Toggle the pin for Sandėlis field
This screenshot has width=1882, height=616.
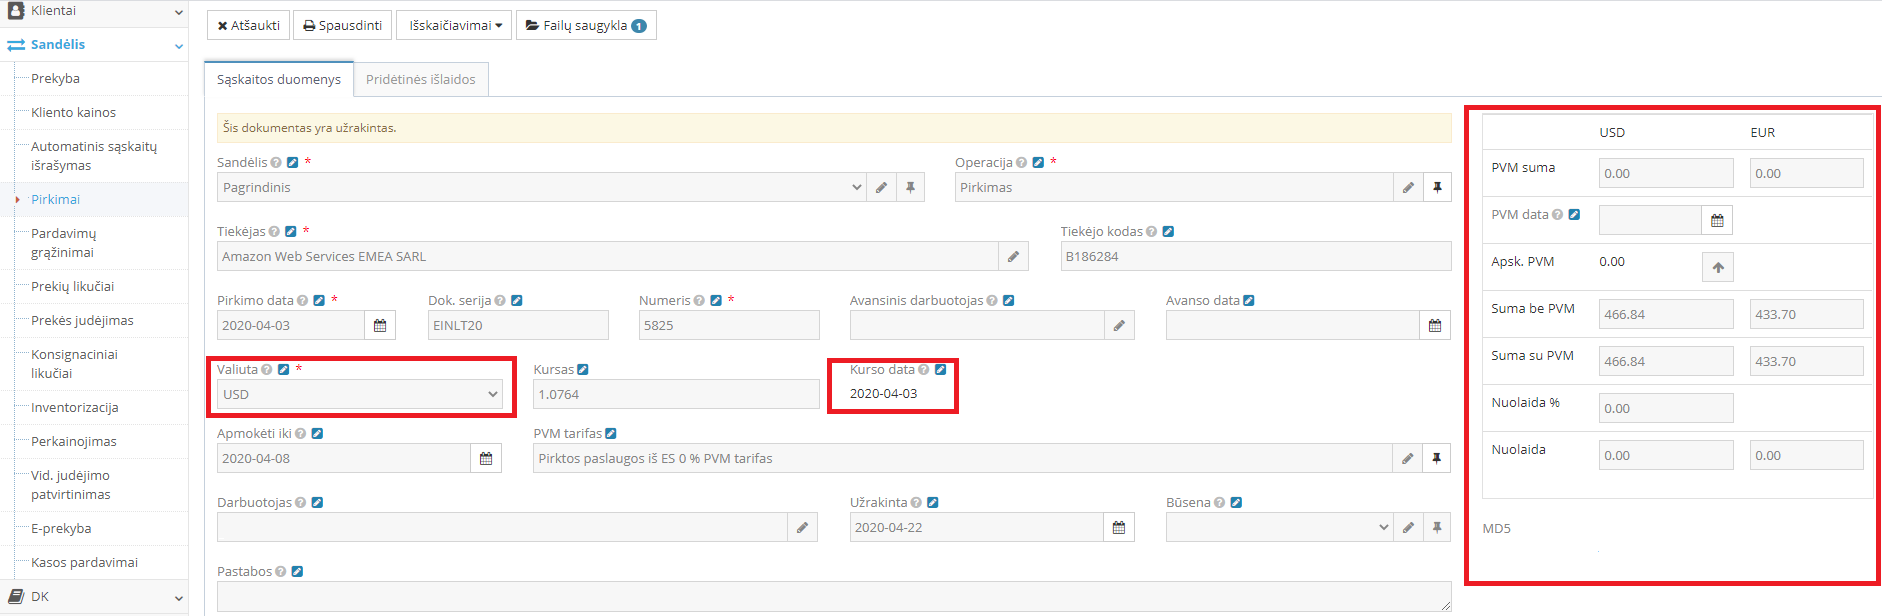coord(910,188)
